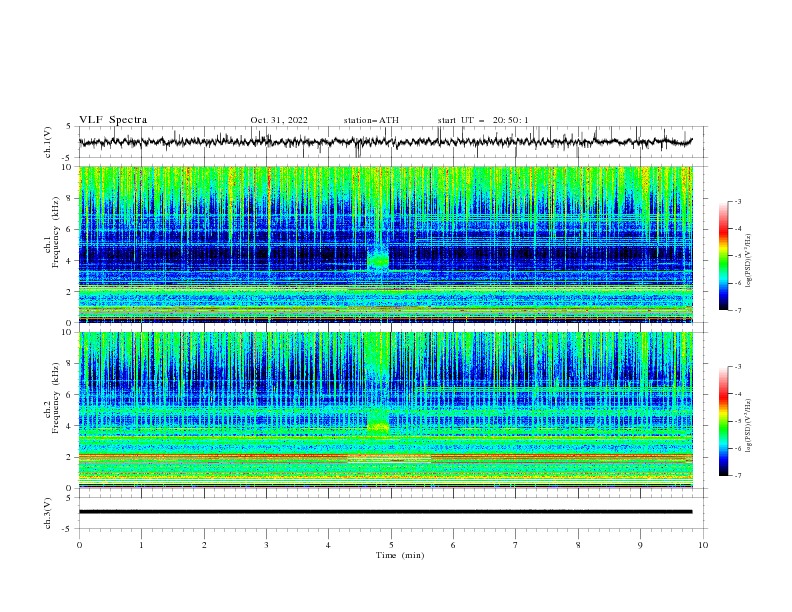The width and height of the screenshot is (792, 612).
Task: Click the time axis tick label "10"
Action: pyautogui.click(x=703, y=545)
